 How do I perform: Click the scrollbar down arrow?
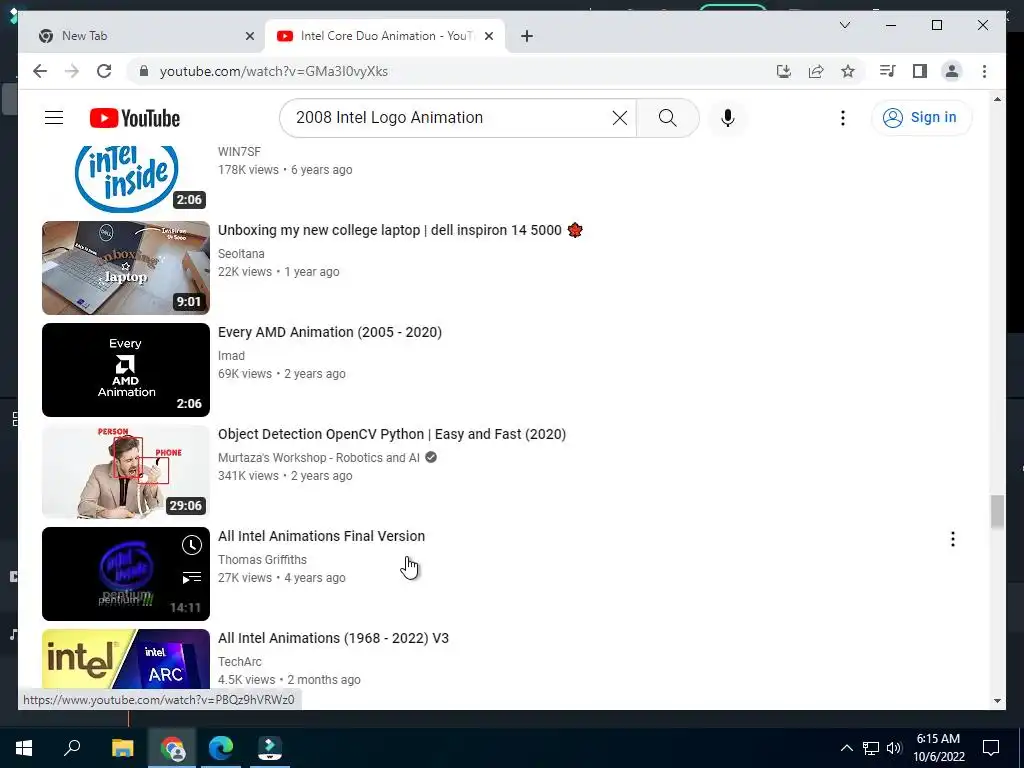point(997,701)
